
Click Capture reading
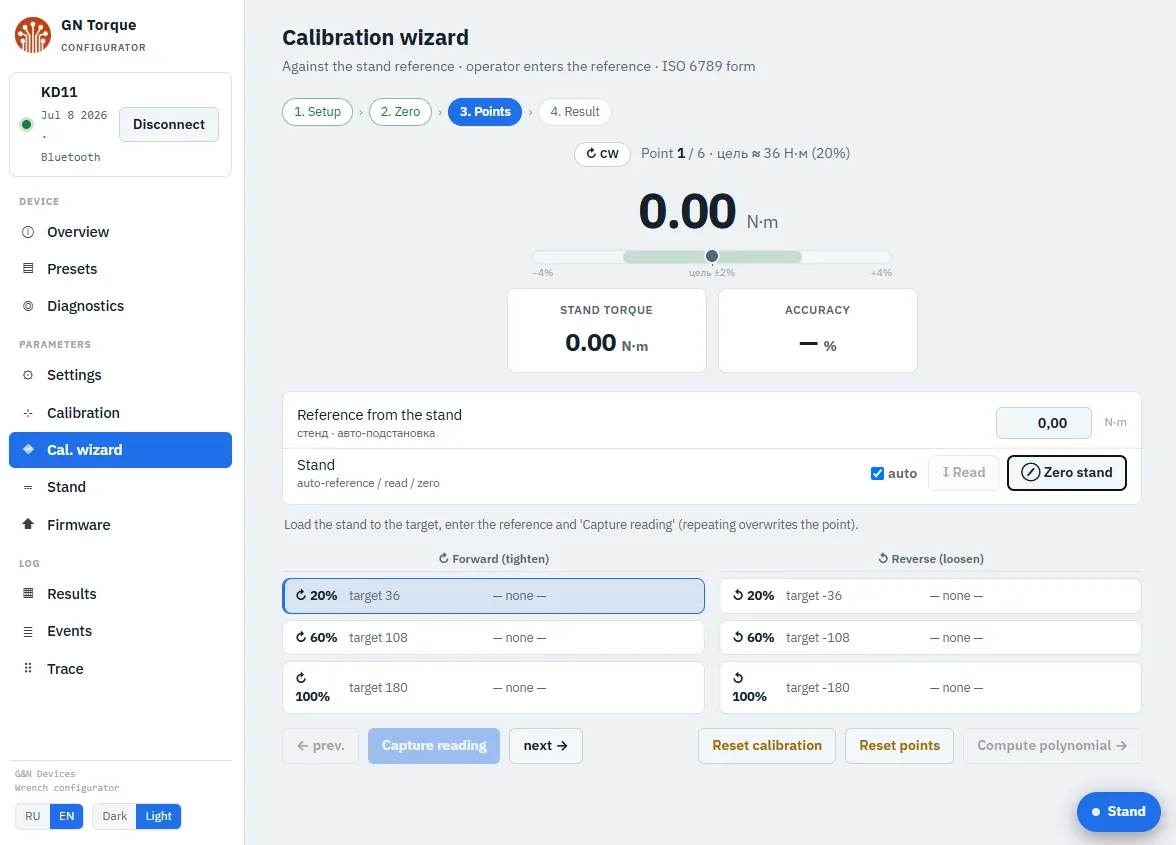pyautogui.click(x=434, y=745)
